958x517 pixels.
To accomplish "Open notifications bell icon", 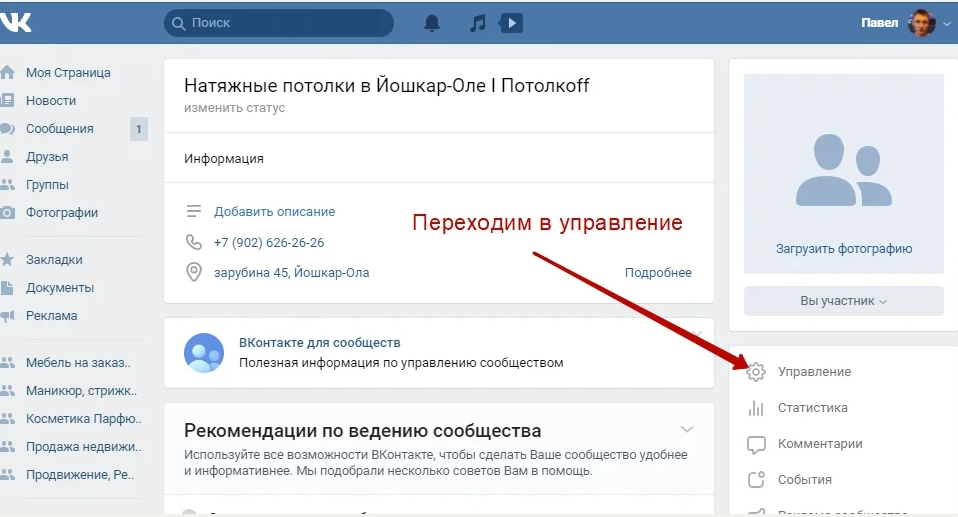I will (x=432, y=23).
